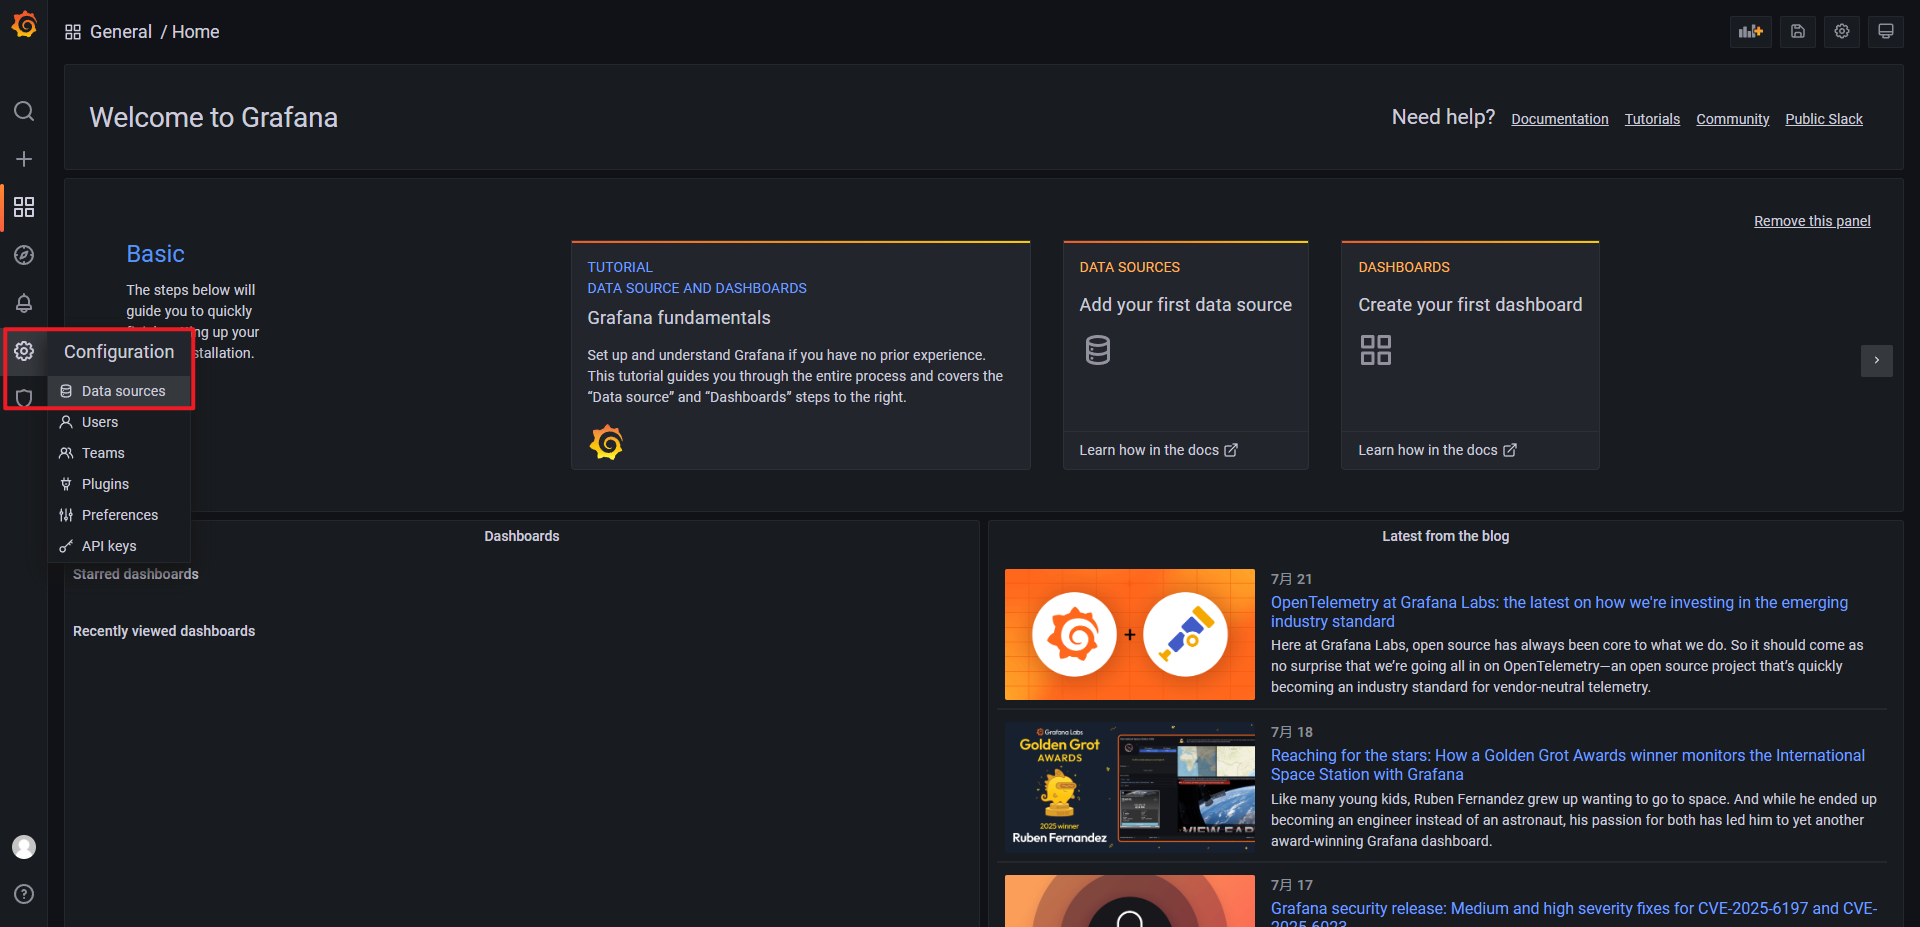1920x927 pixels.
Task: Click Home in the breadcrumb
Action: (195, 32)
